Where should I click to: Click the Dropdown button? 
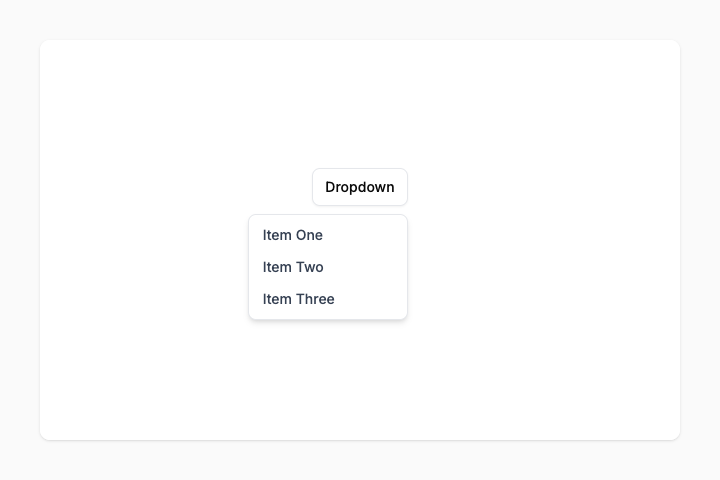click(360, 187)
